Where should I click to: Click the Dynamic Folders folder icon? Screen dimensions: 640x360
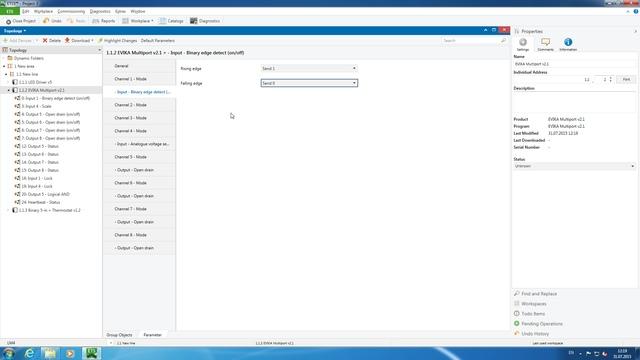[x=10, y=58]
